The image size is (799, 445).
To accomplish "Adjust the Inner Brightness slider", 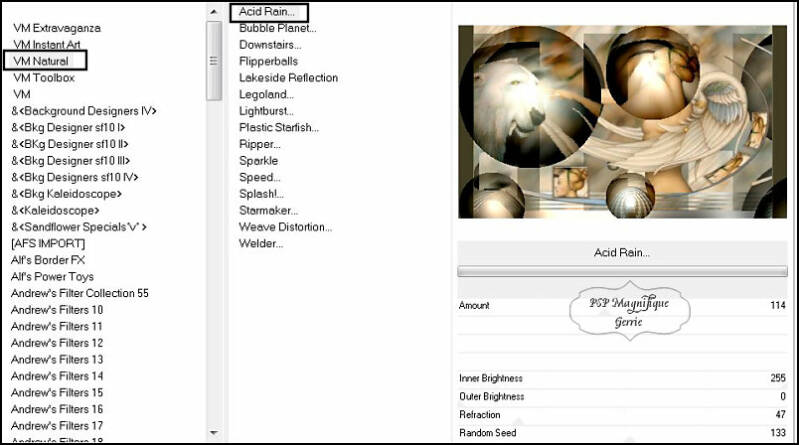I will pyautogui.click(x=622, y=378).
